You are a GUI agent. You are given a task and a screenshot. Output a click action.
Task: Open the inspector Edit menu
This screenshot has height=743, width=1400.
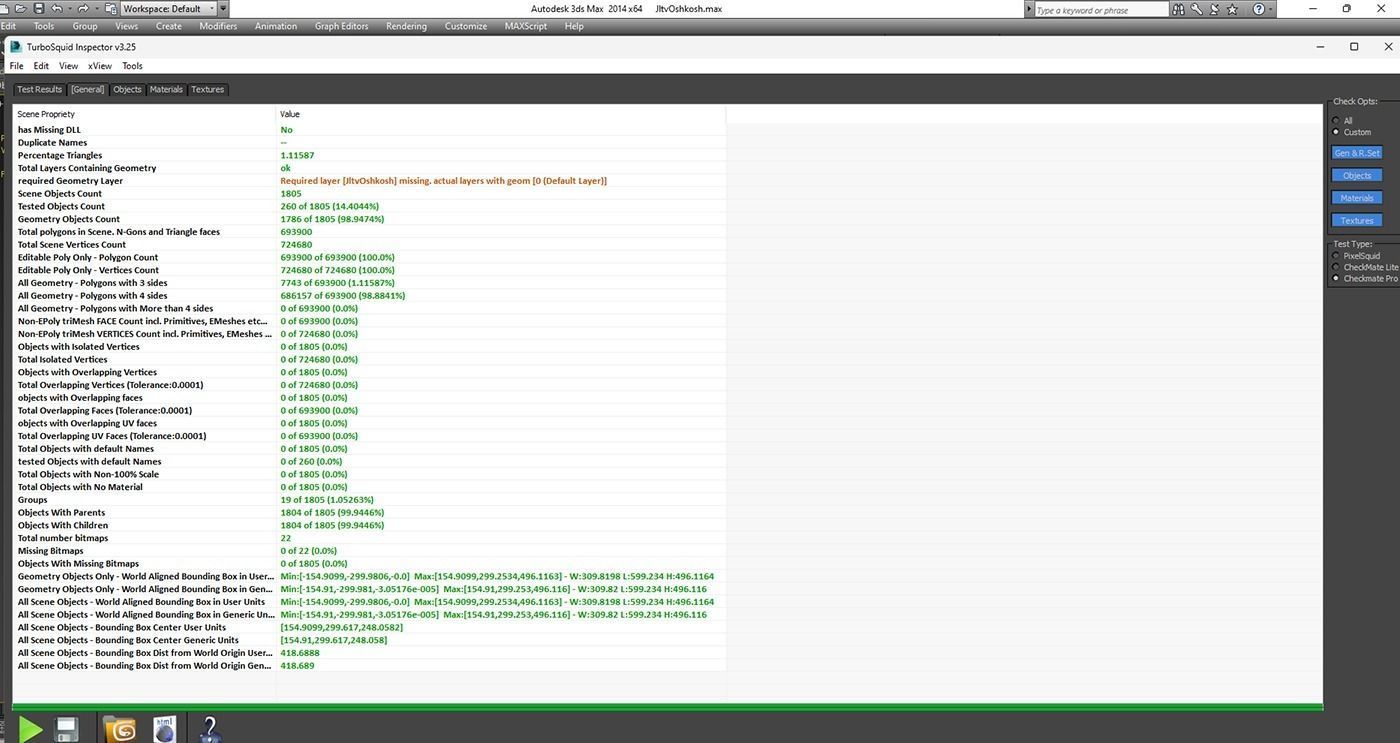tap(41, 66)
